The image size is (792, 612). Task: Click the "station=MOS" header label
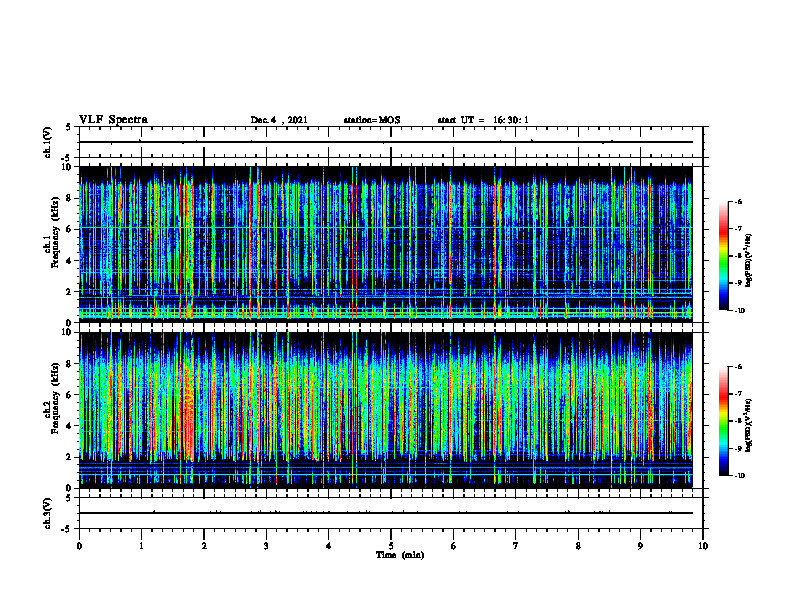click(x=372, y=120)
